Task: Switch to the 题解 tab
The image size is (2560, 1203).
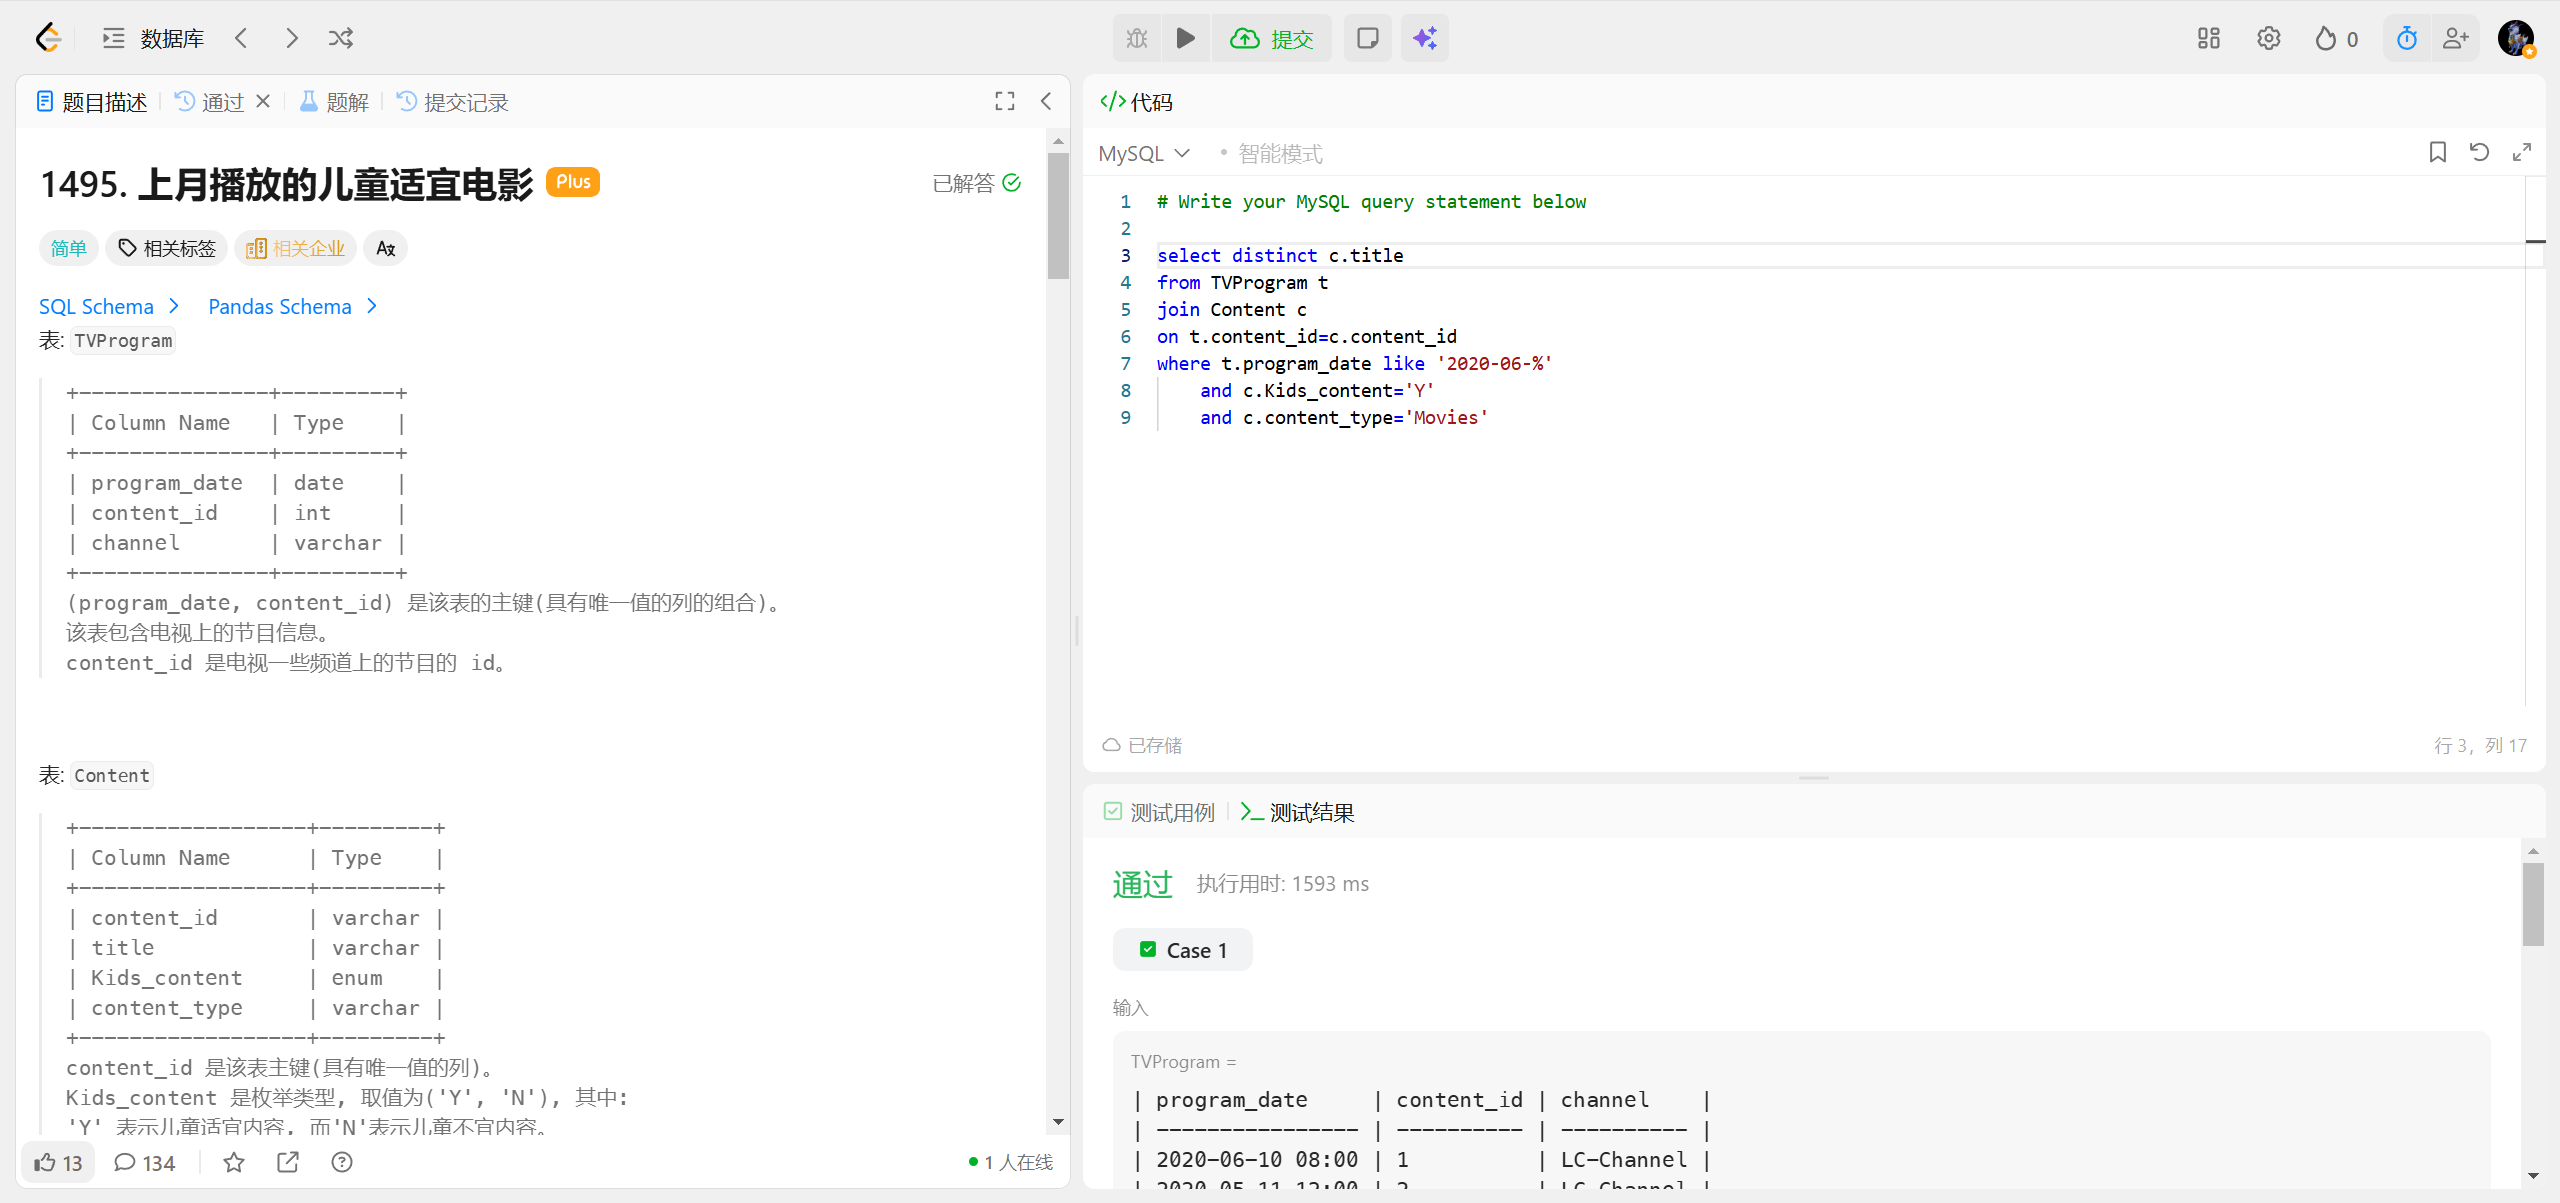Action: [334, 102]
